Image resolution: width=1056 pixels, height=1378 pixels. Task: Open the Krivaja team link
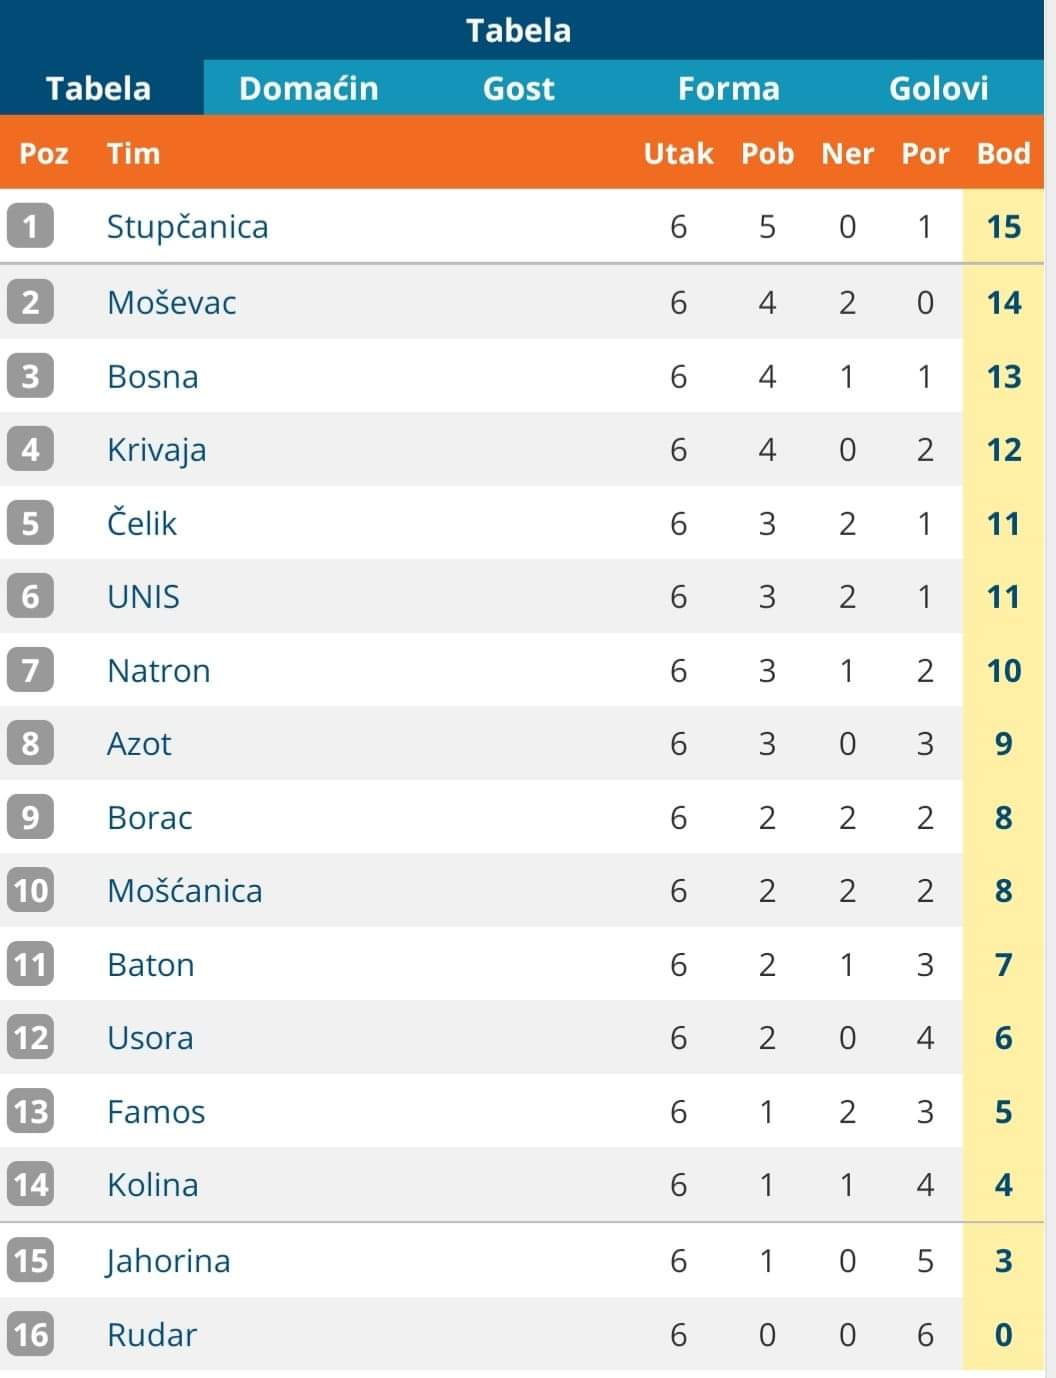(x=156, y=450)
